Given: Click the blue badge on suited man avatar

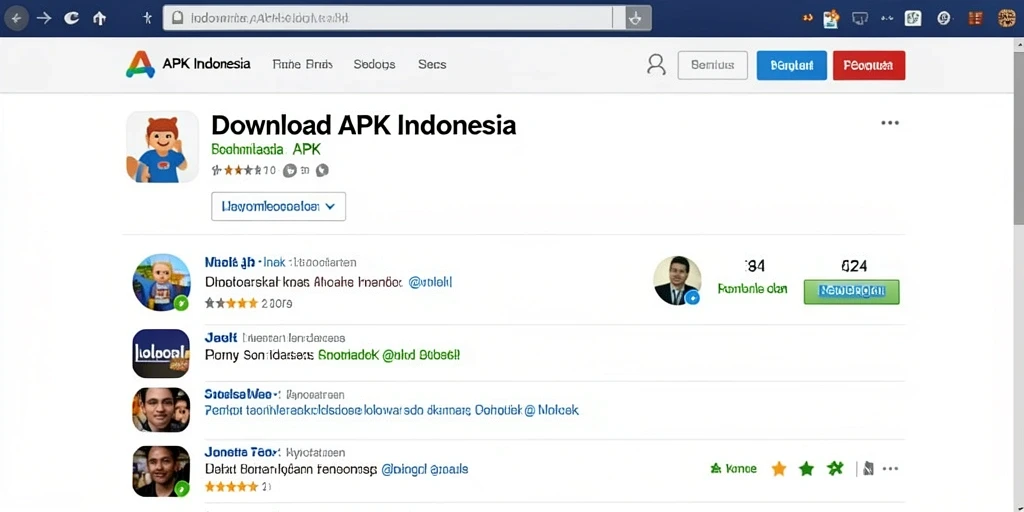Looking at the screenshot, I should tap(692, 298).
